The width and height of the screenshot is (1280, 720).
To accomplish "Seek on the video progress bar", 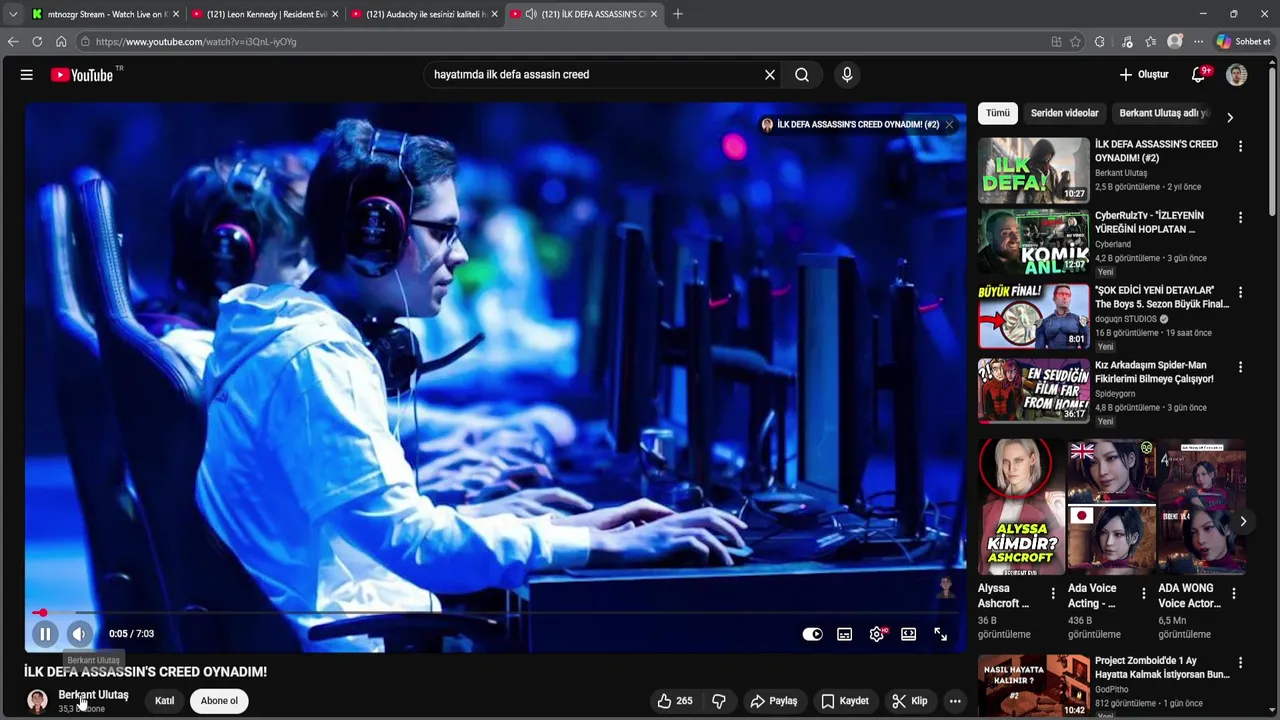I will coord(495,612).
